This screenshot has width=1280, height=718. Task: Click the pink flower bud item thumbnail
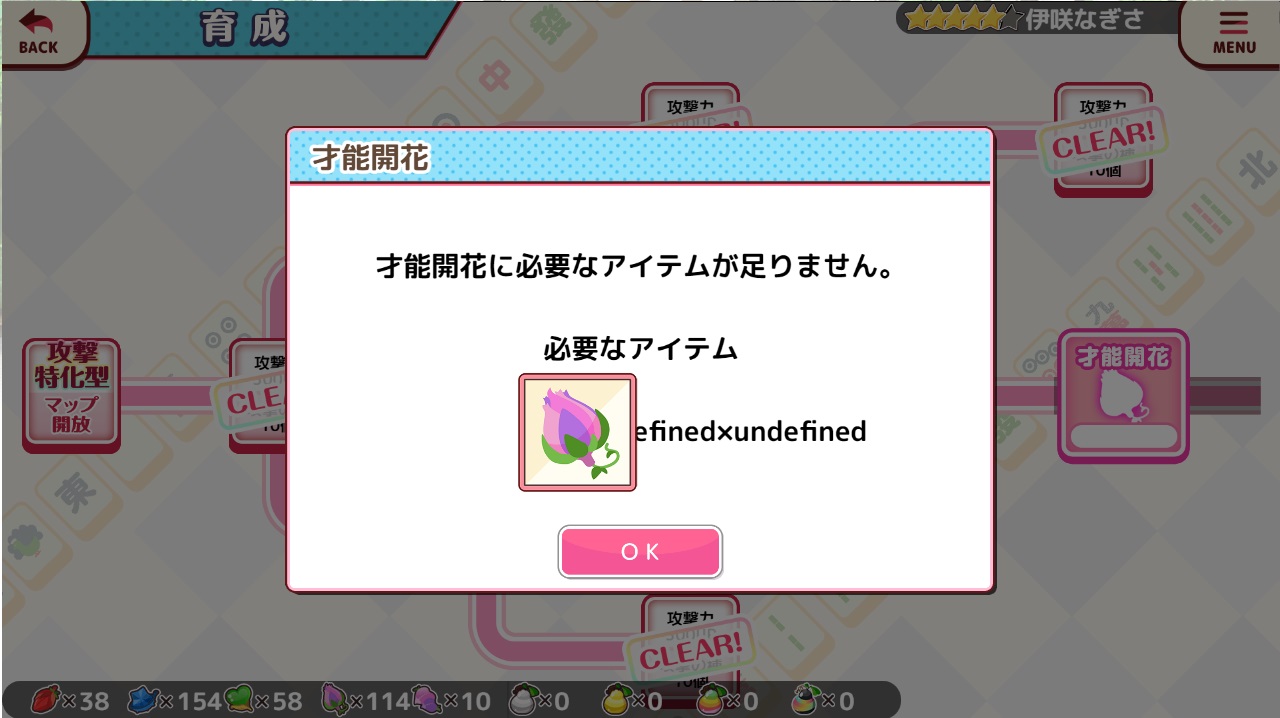(577, 432)
